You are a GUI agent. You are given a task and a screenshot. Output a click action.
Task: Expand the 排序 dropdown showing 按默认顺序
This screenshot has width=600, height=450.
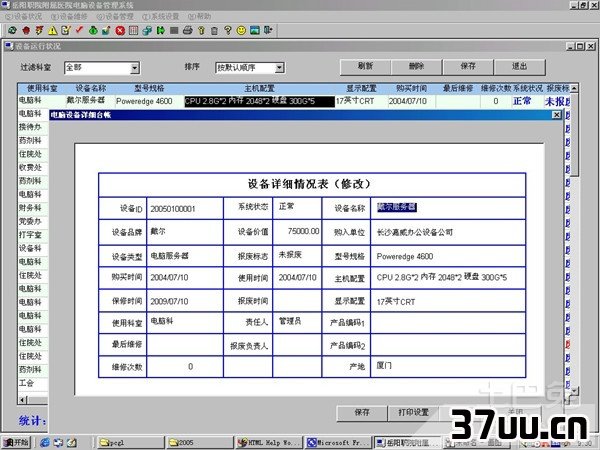click(279, 68)
